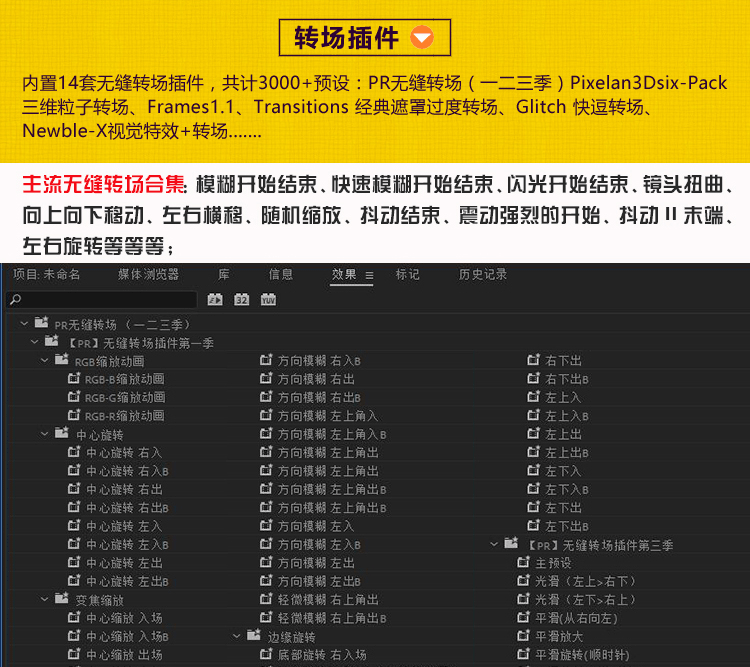Screen dimensions: 750x667
Task: Click the preset icon for 方向模糊 右入B
Action: [x=266, y=360]
